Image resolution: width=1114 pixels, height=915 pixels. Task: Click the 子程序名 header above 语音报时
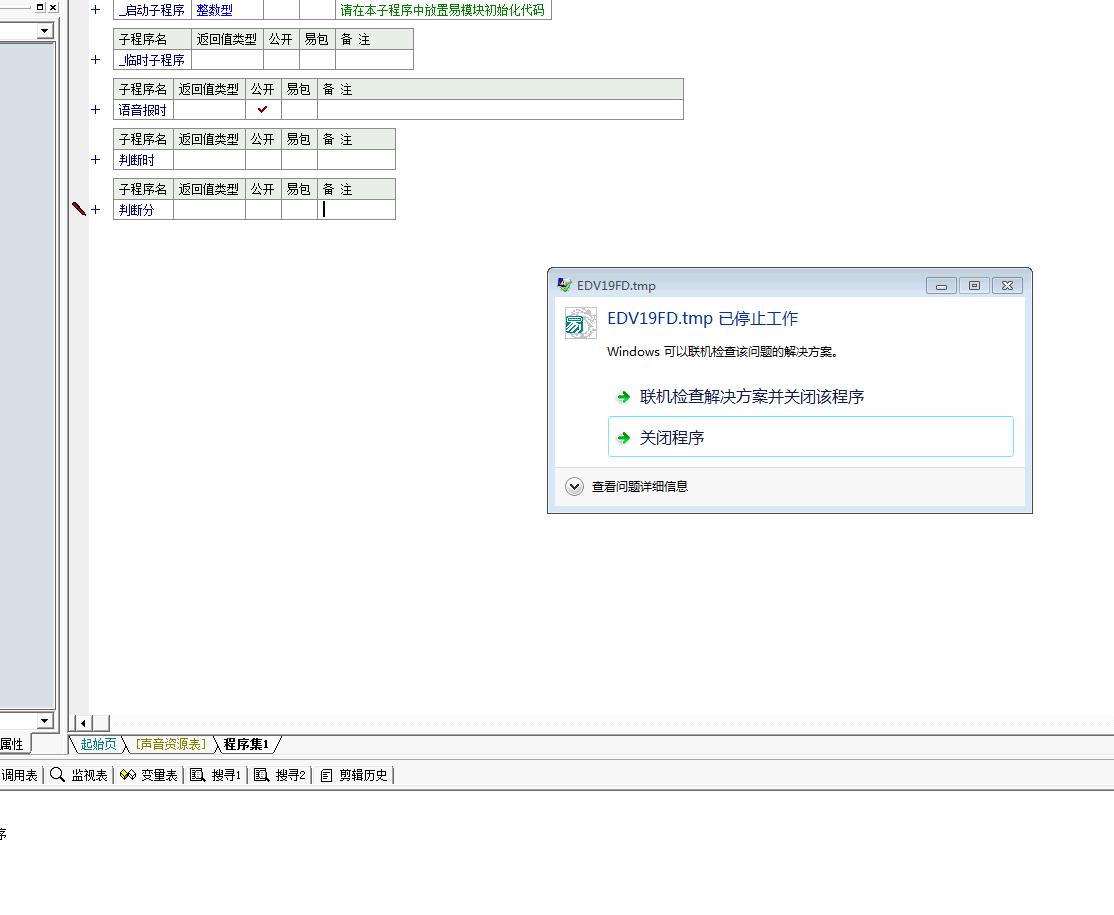[x=143, y=89]
